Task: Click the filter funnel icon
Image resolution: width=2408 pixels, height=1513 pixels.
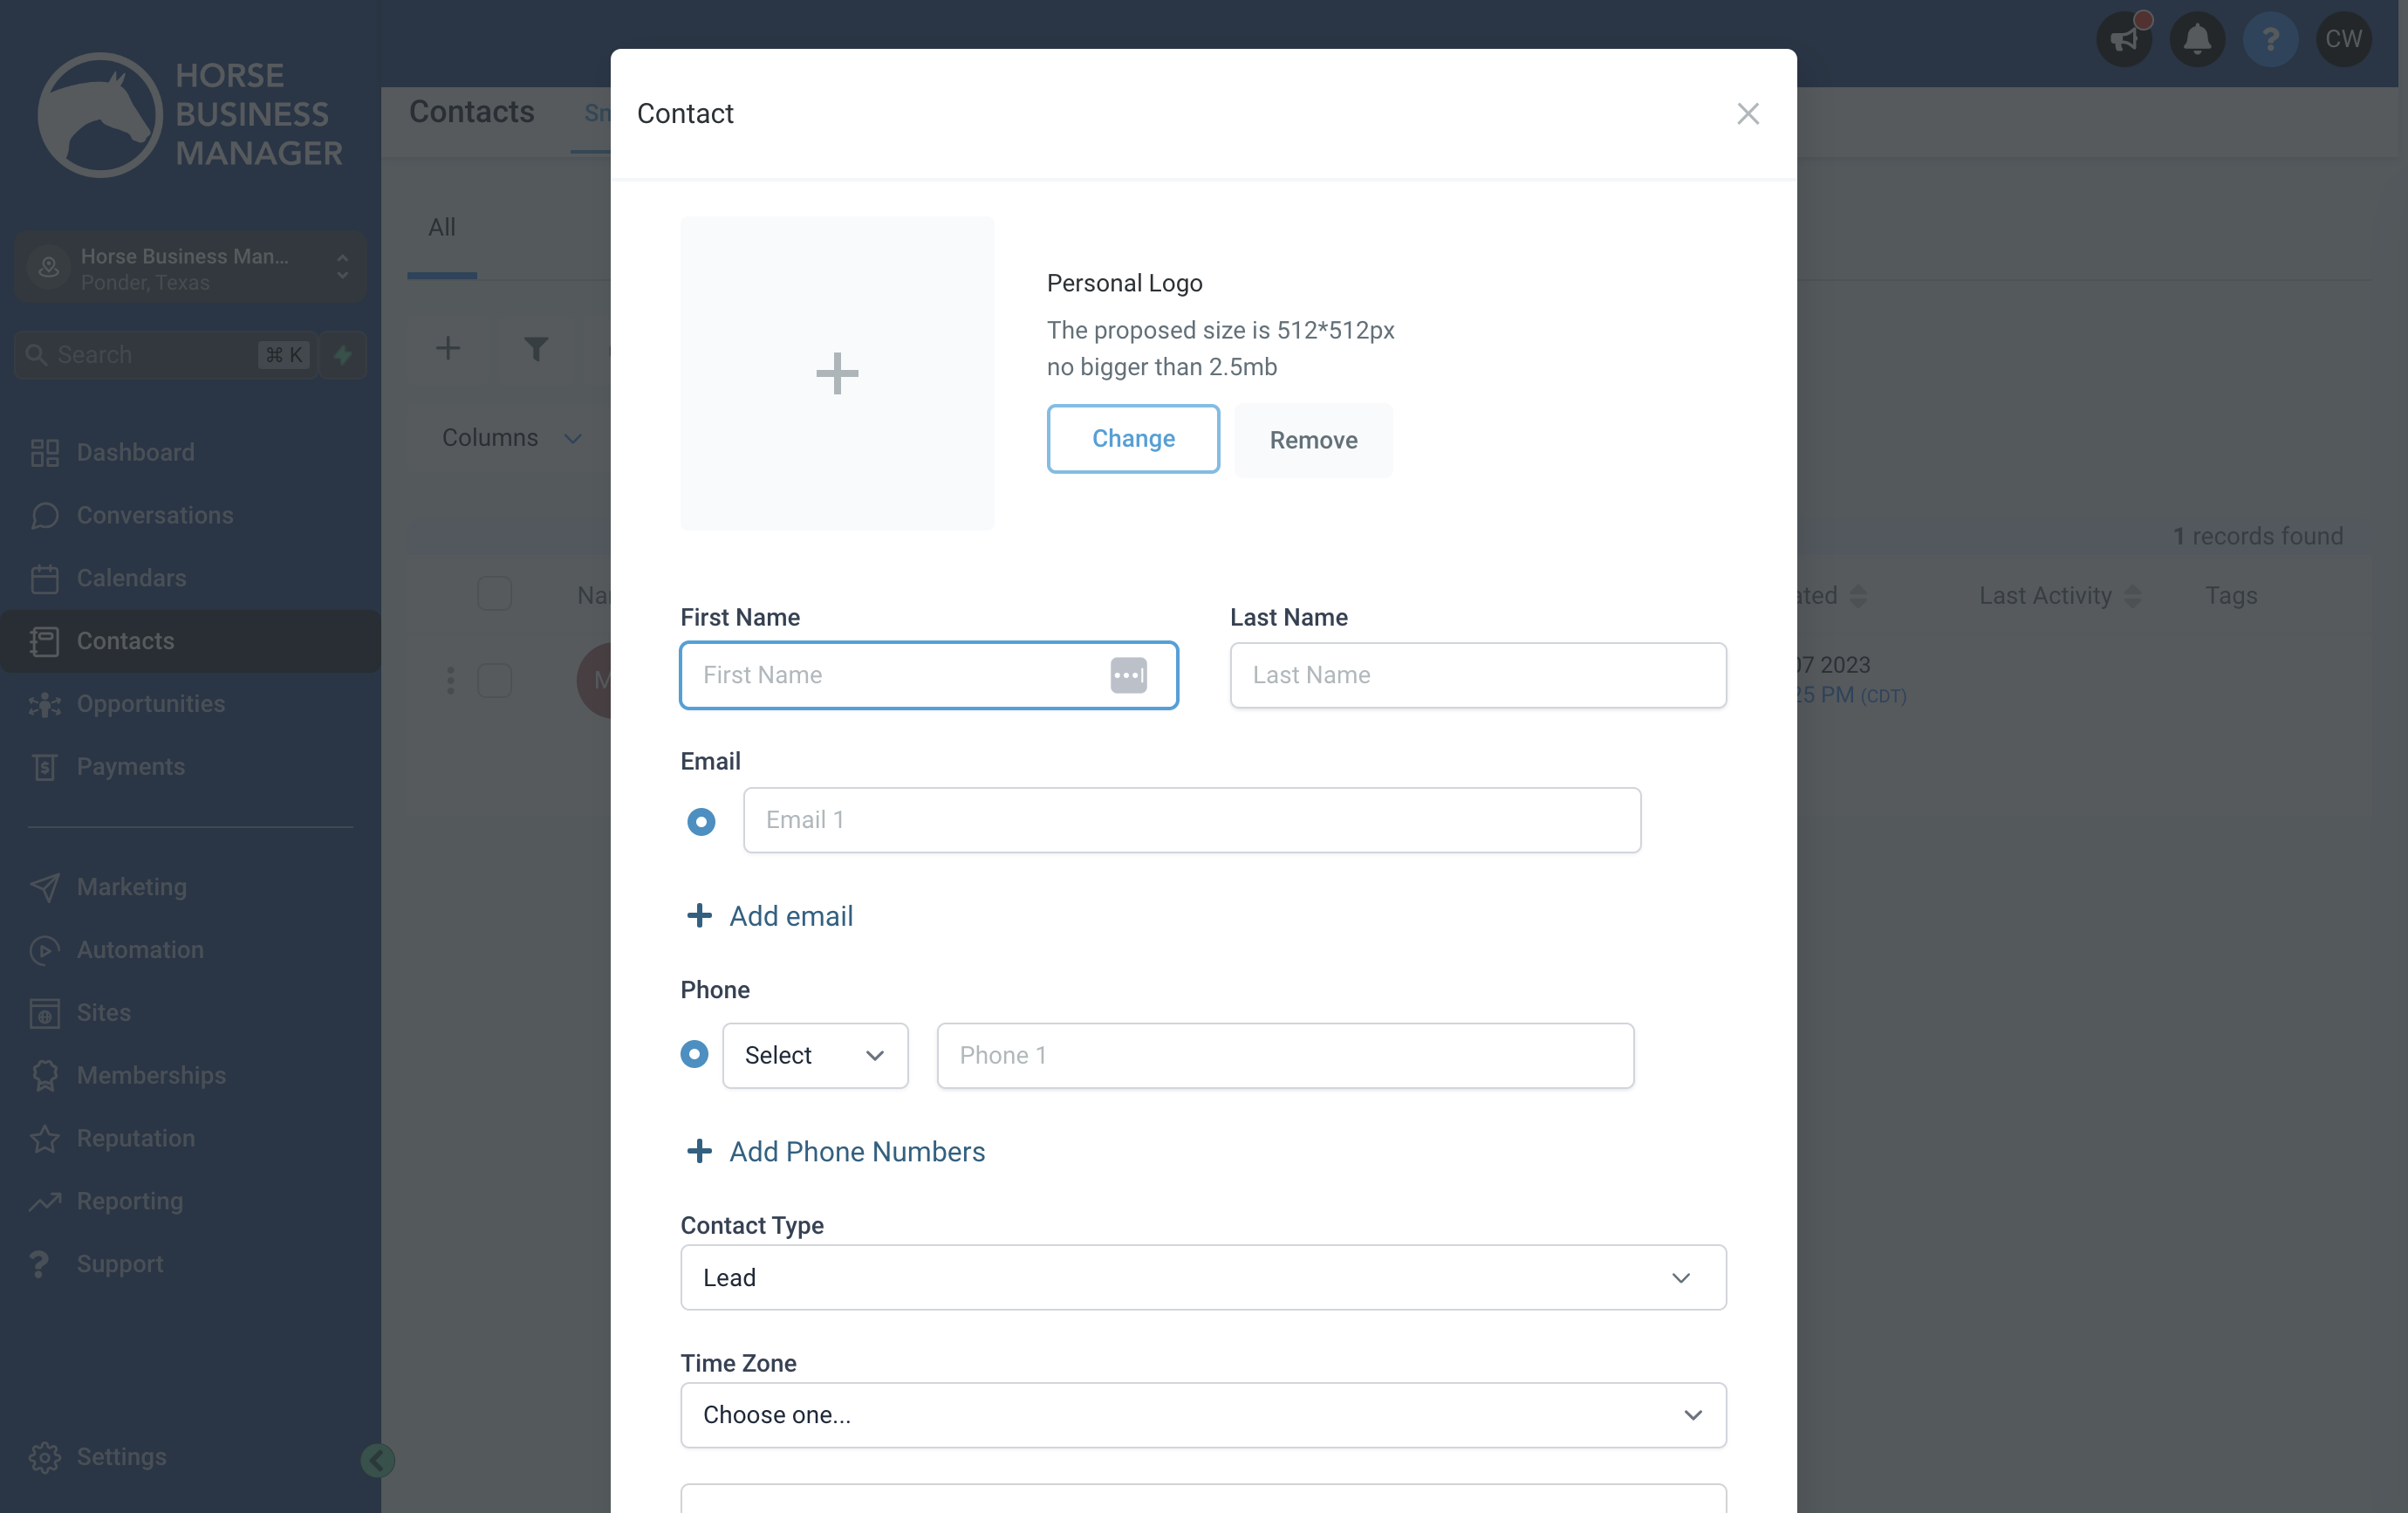Action: click(x=536, y=348)
